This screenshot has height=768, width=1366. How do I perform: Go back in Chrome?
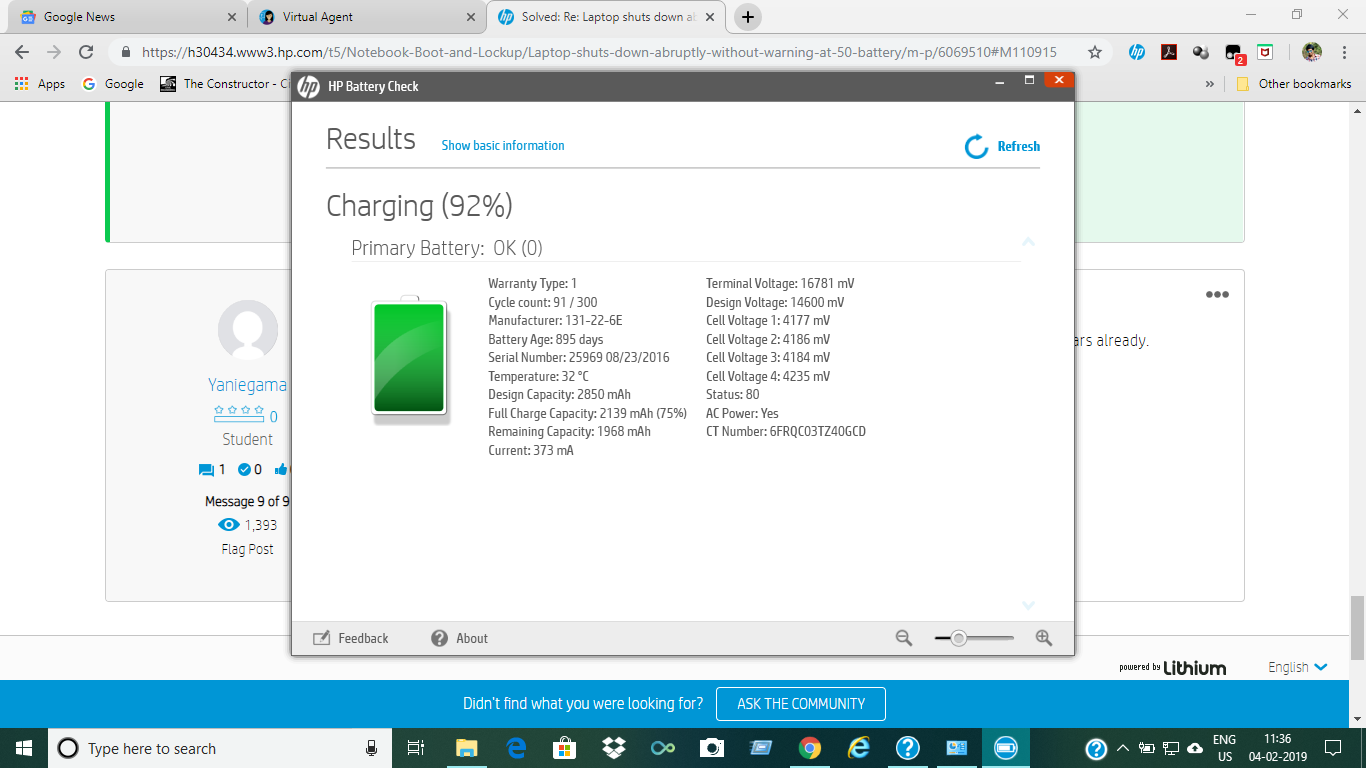(22, 52)
